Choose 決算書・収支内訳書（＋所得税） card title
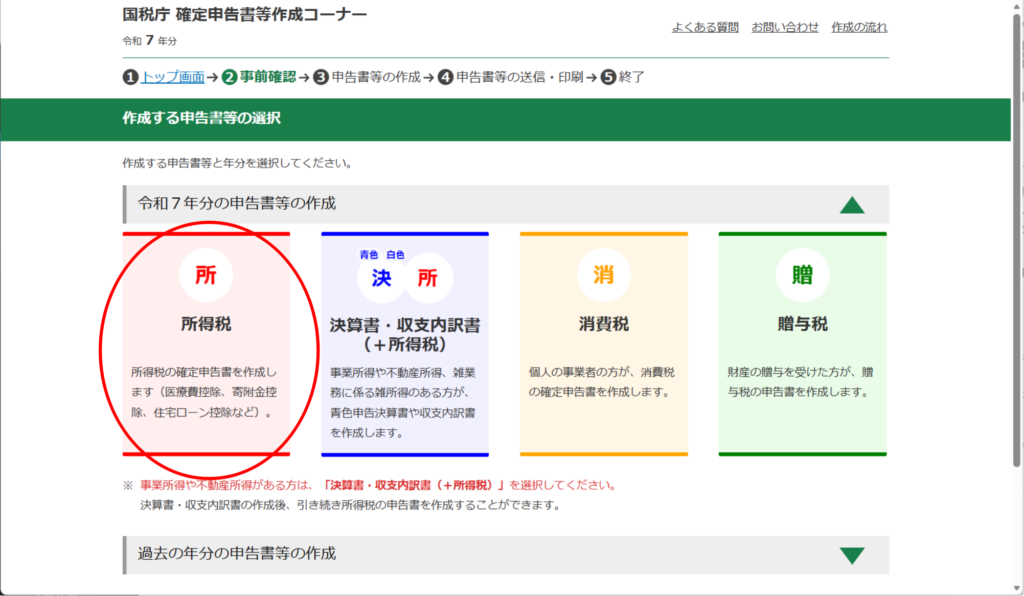This screenshot has height=596, width=1024. pos(404,335)
